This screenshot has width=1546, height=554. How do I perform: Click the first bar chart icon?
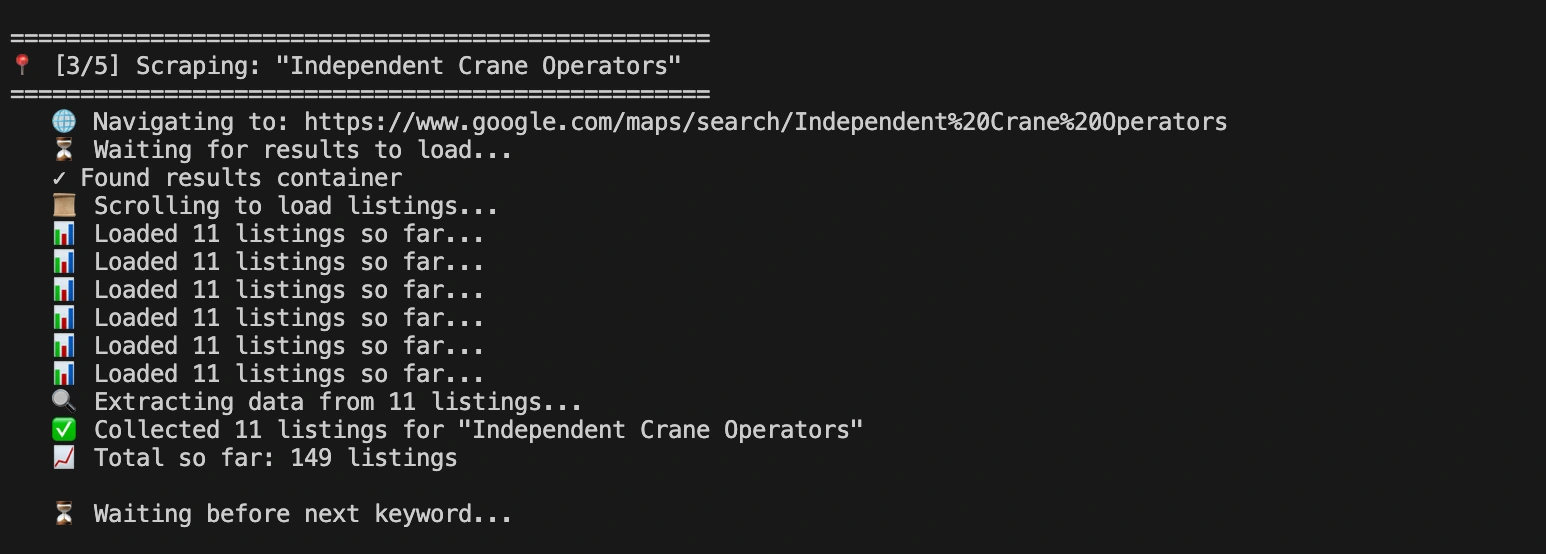coord(63,234)
